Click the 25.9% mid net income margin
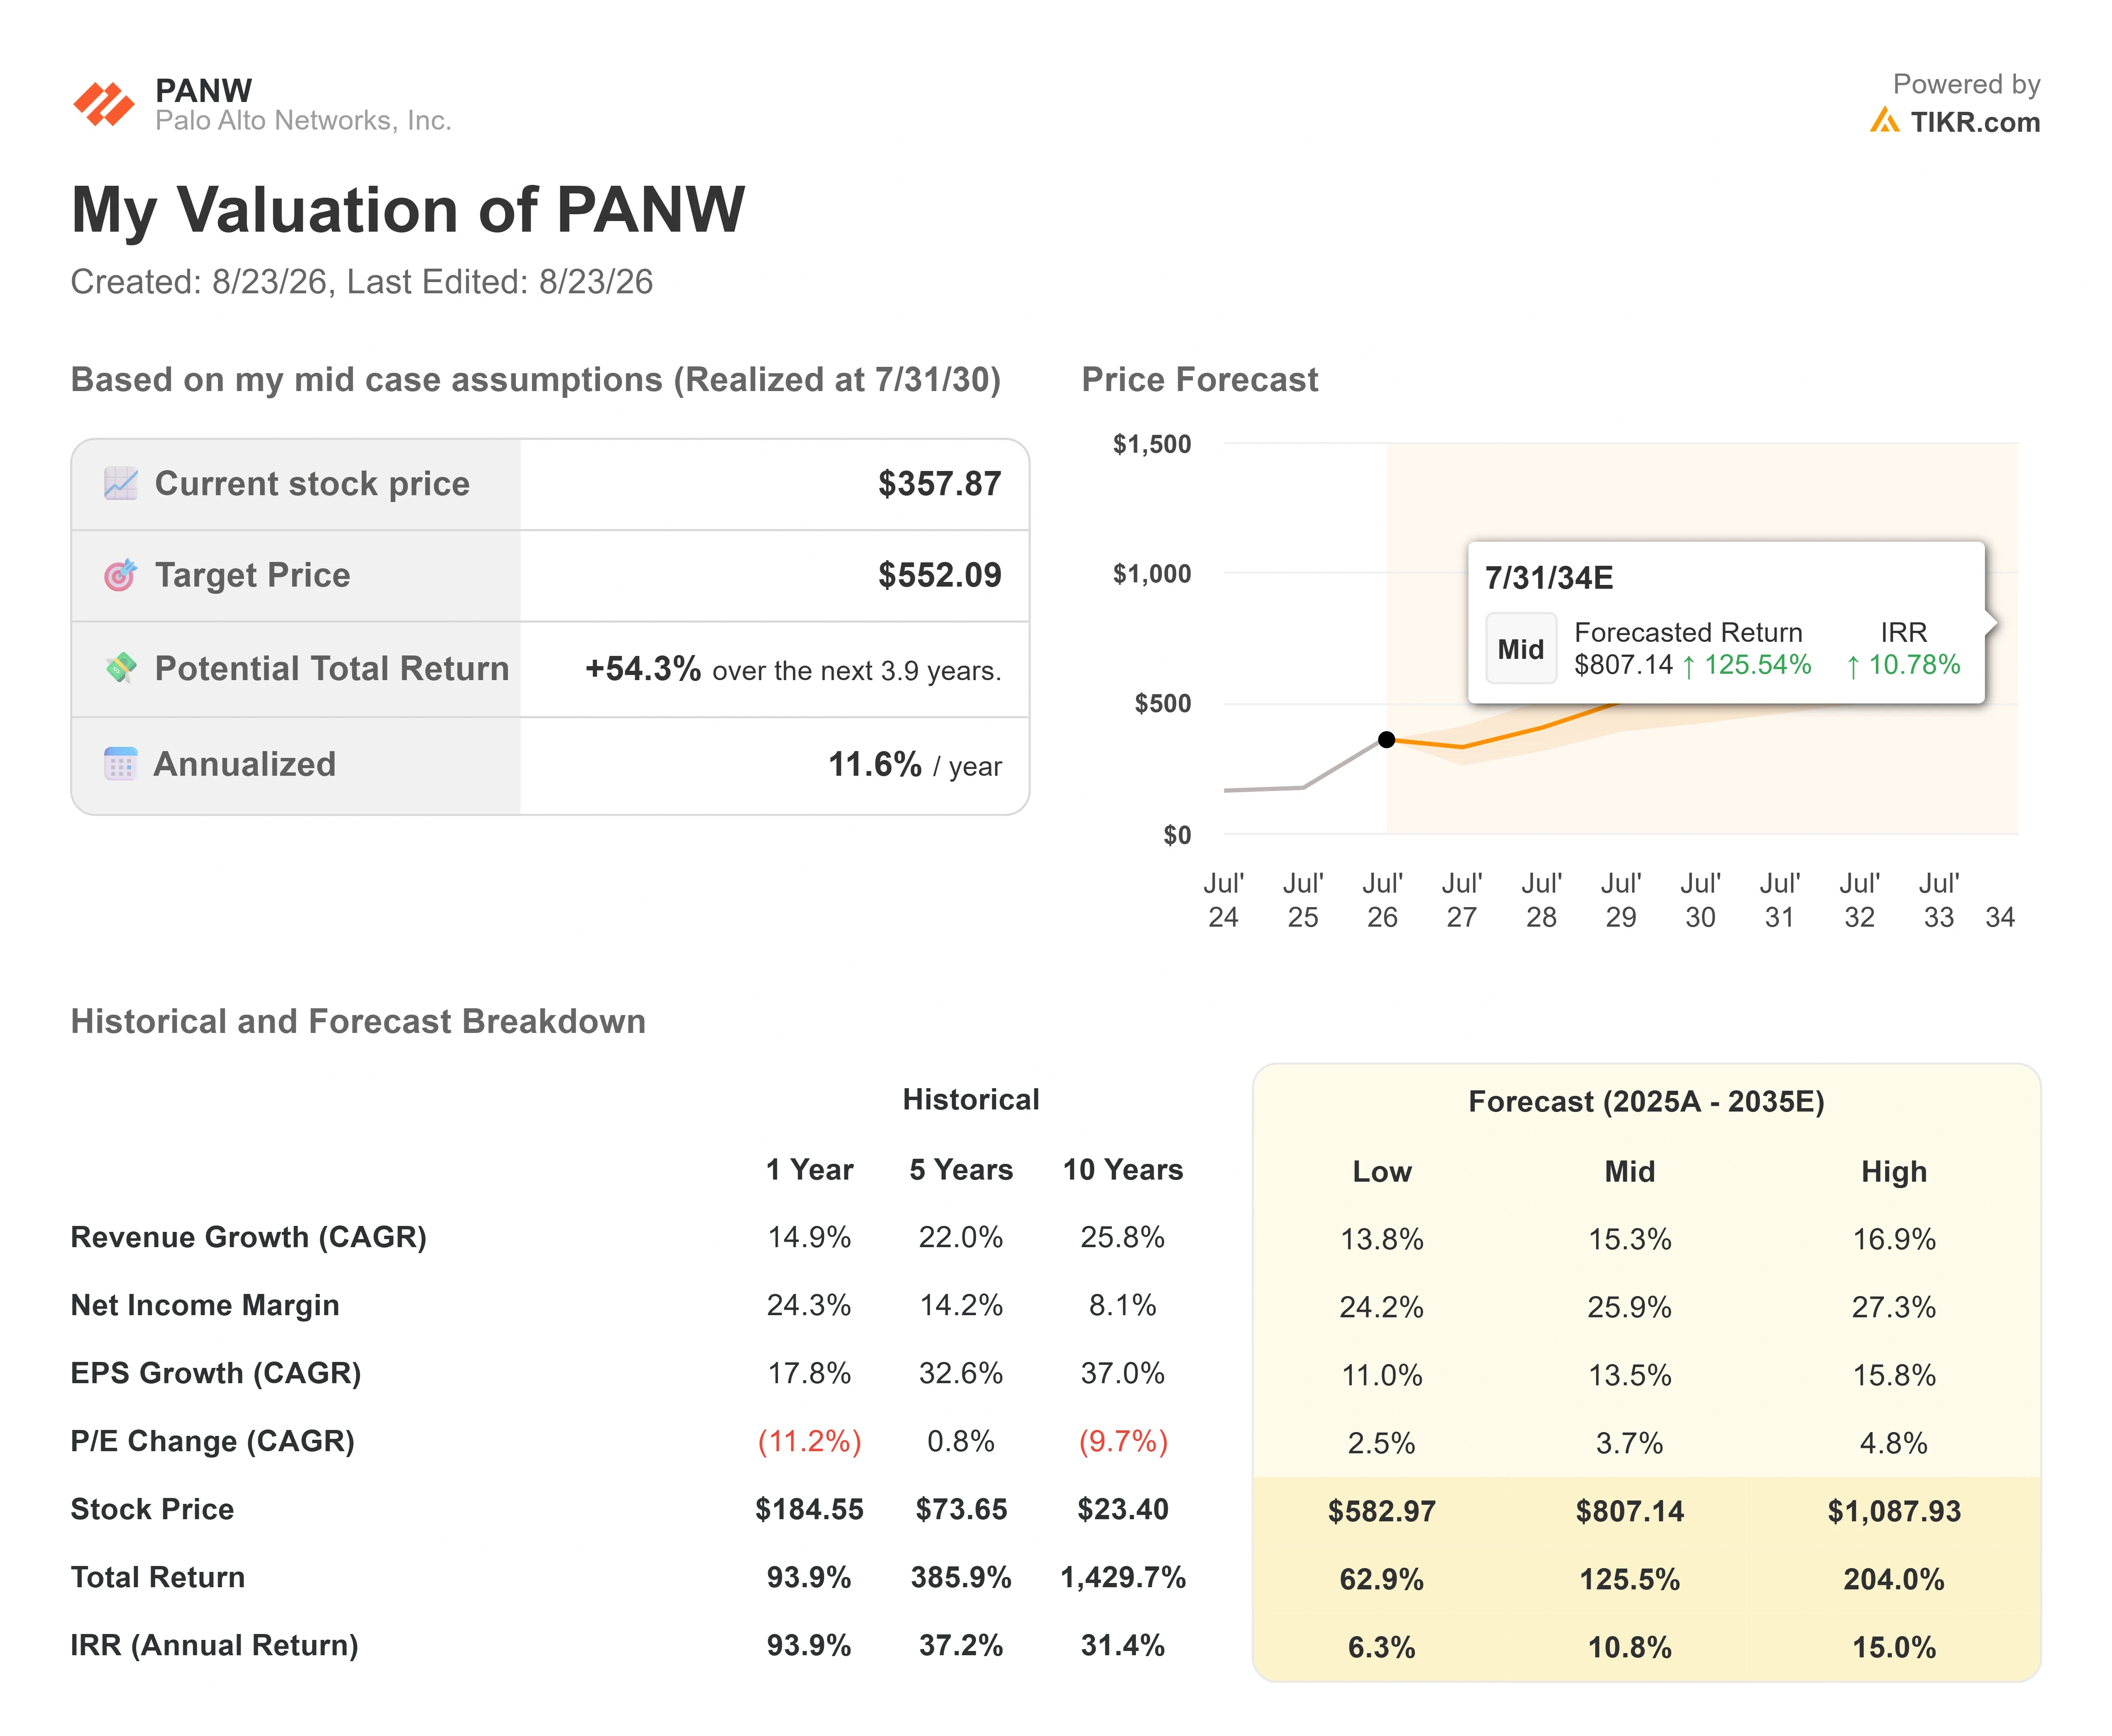Image resolution: width=2112 pixels, height=1736 pixels. click(1630, 1308)
